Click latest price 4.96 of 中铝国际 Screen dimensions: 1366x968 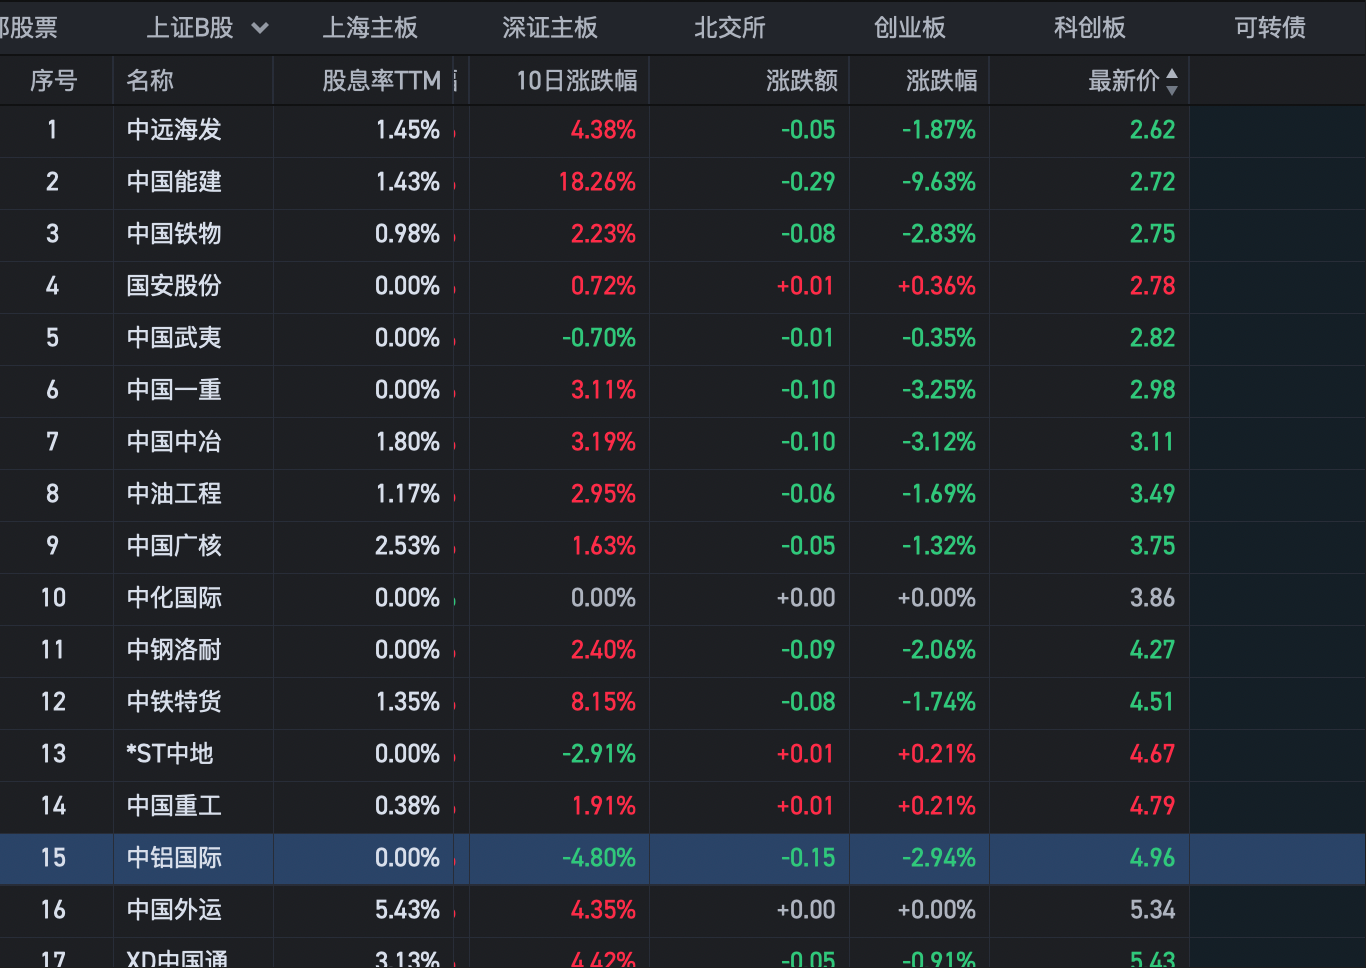point(1152,858)
